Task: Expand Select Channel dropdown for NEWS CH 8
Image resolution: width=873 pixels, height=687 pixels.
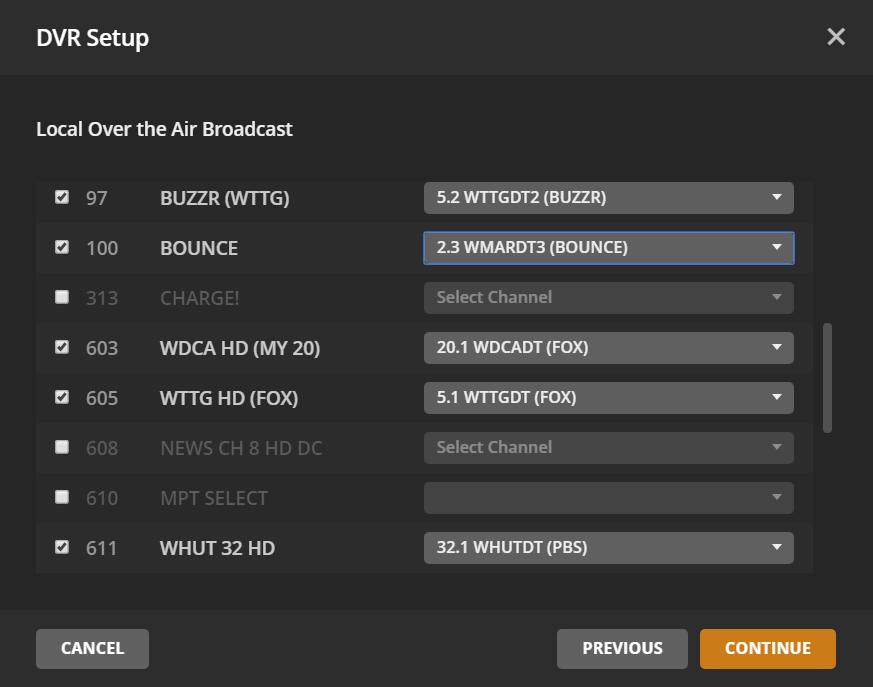Action: coord(608,448)
